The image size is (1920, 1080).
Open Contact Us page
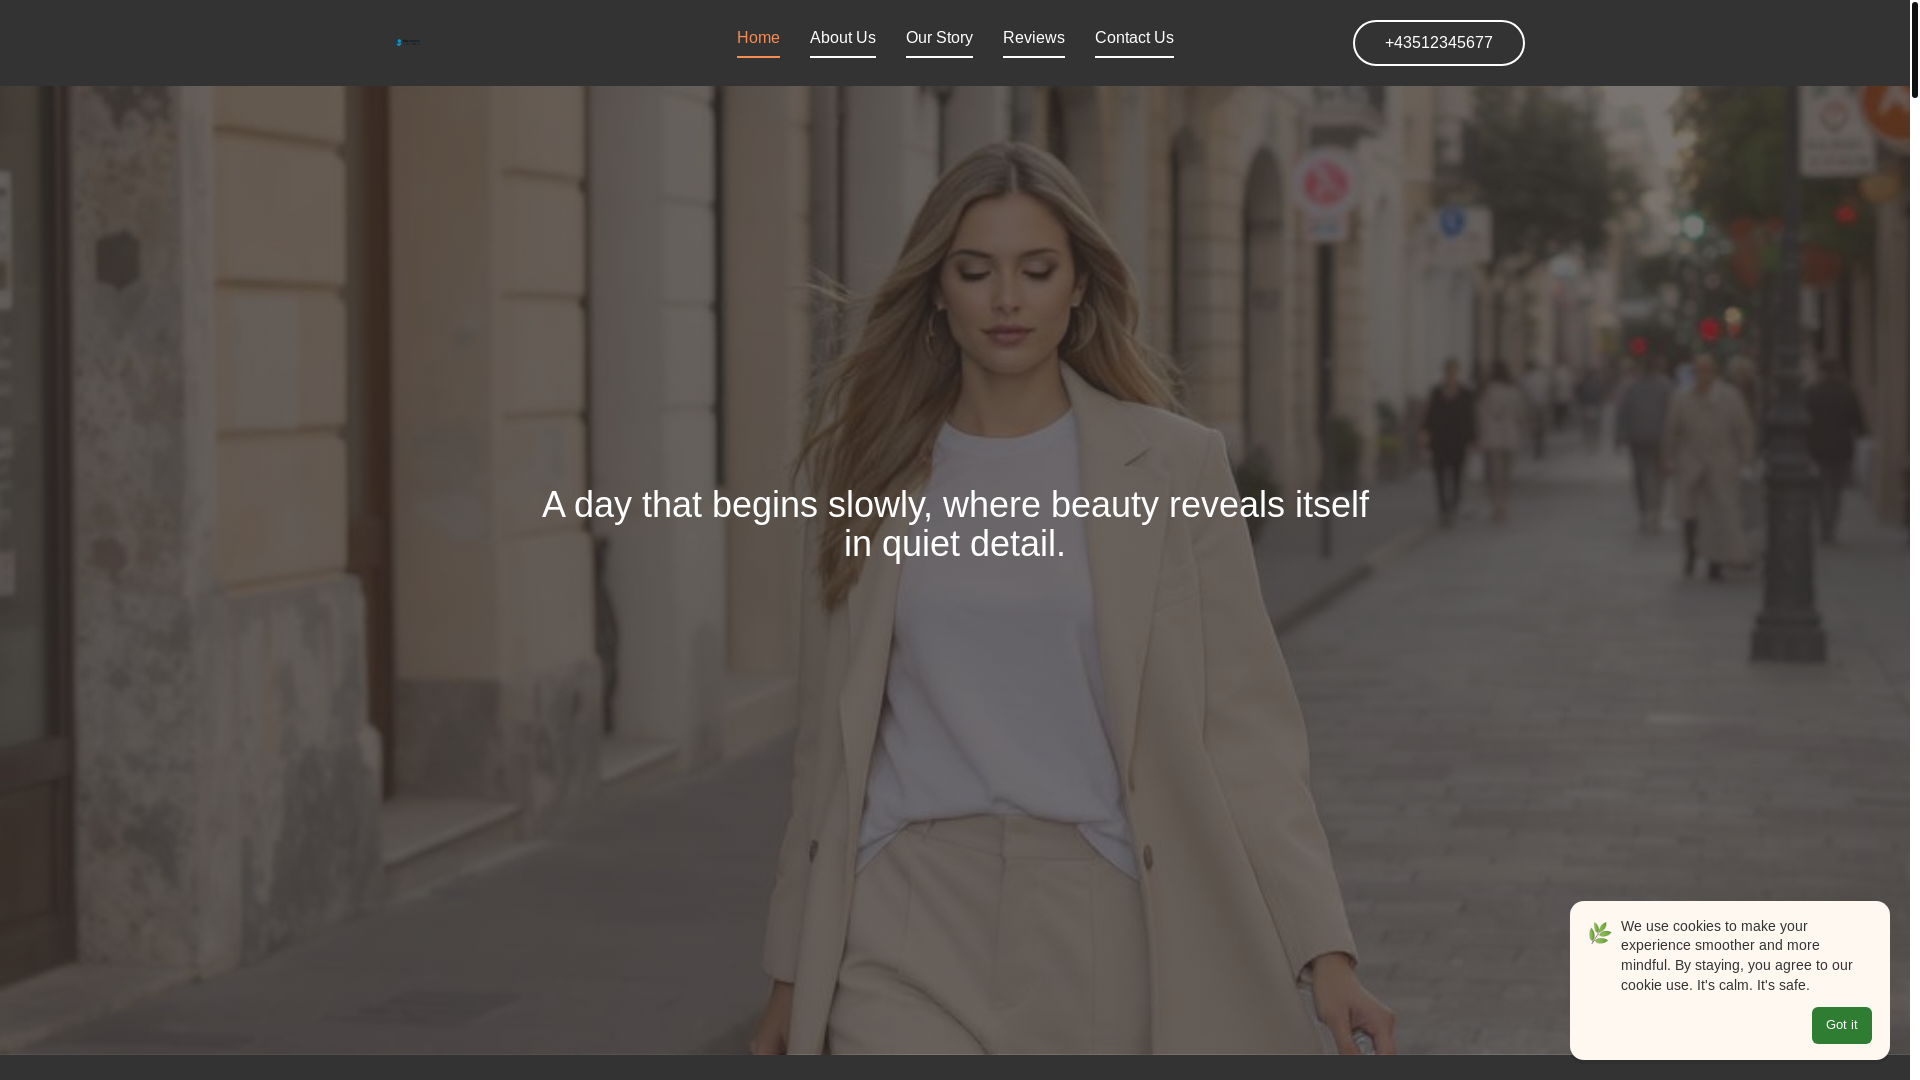point(1134,38)
